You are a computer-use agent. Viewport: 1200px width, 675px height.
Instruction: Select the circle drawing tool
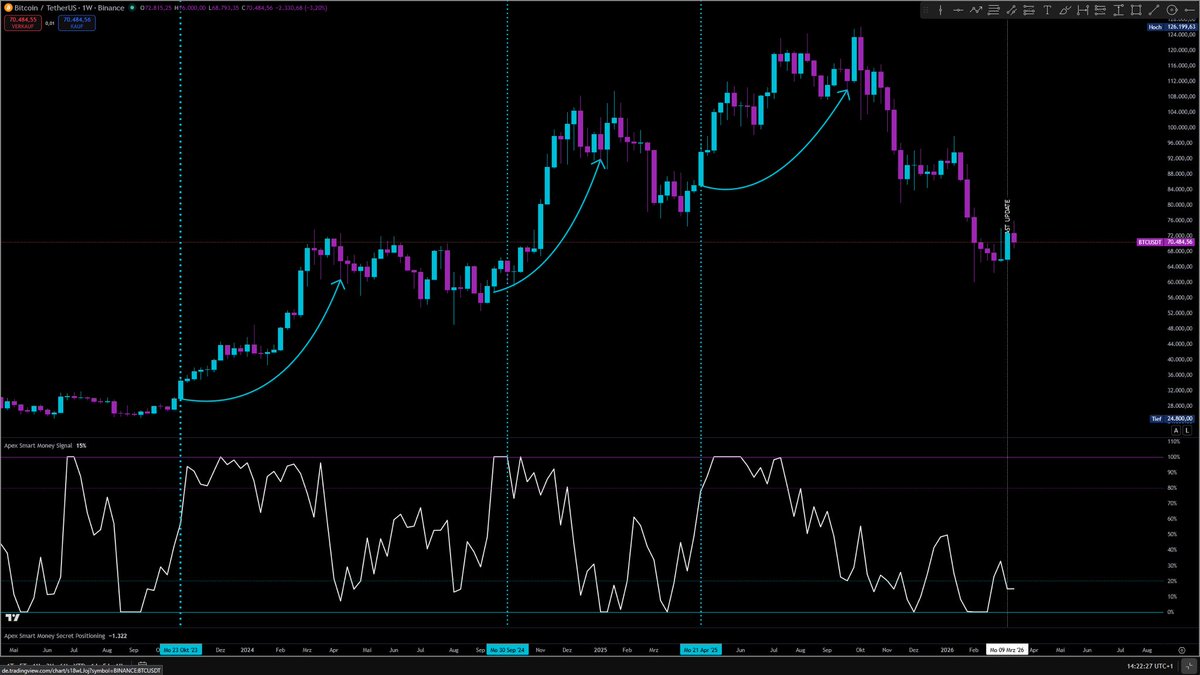click(x=1171, y=10)
